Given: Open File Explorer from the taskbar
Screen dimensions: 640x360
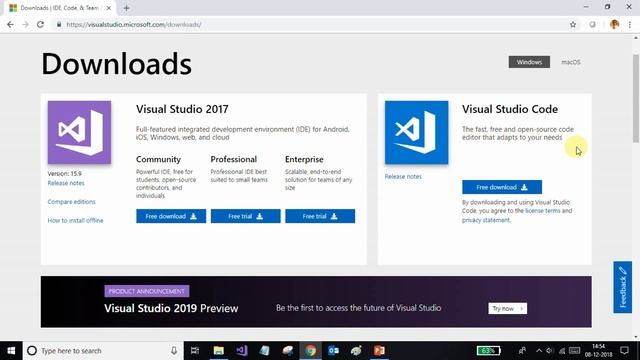Looking at the screenshot, I should (219, 351).
